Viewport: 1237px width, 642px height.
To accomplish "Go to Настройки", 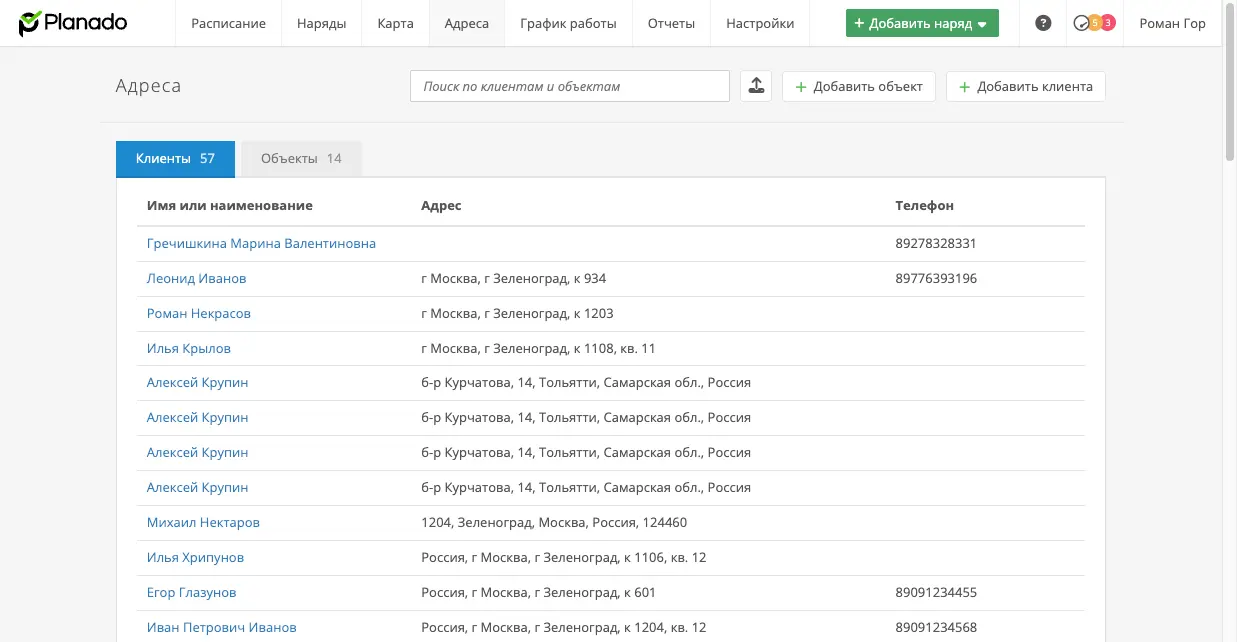I will pos(760,23).
